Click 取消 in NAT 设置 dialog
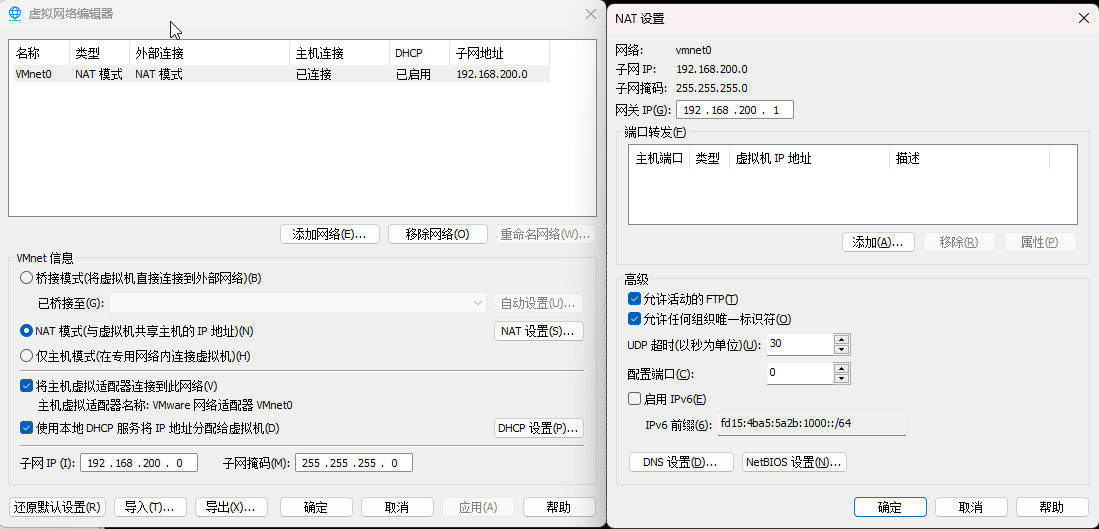Image resolution: width=1099 pixels, height=529 pixels. tap(971, 507)
